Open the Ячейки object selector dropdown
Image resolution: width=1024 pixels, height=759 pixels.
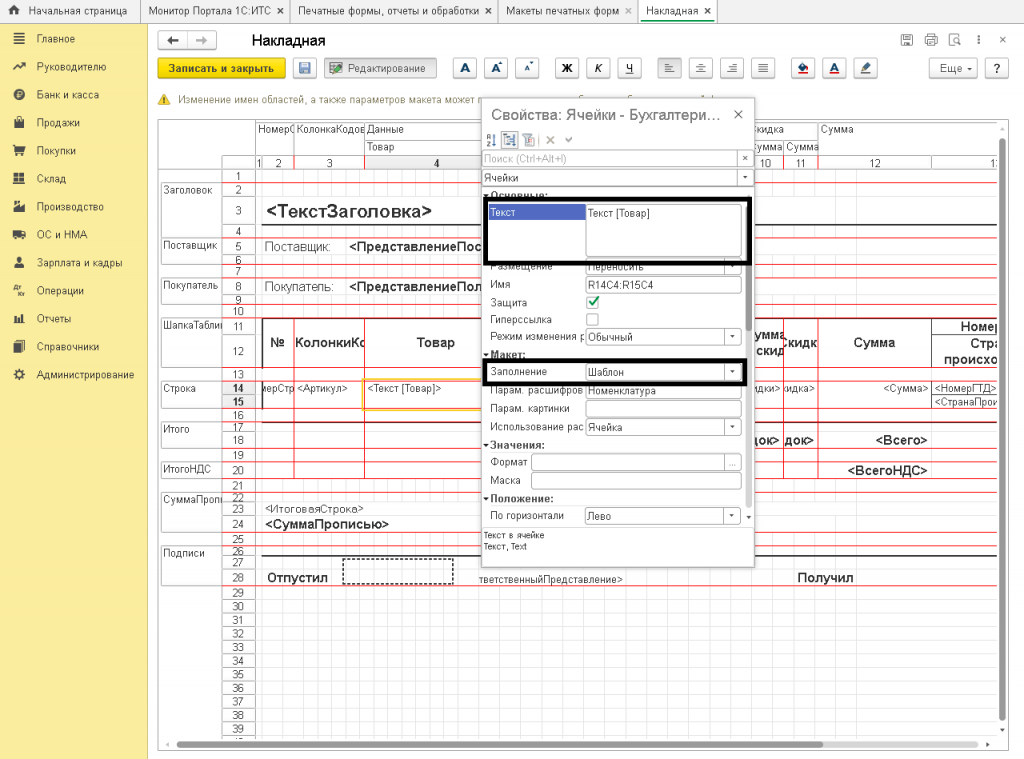click(x=744, y=177)
